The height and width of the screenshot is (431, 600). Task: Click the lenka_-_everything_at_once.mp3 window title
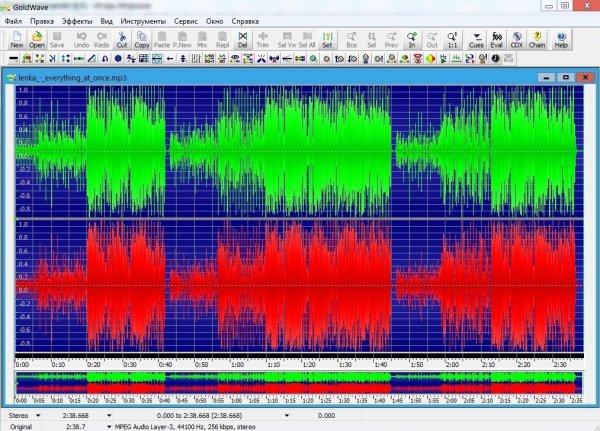pyautogui.click(x=72, y=78)
